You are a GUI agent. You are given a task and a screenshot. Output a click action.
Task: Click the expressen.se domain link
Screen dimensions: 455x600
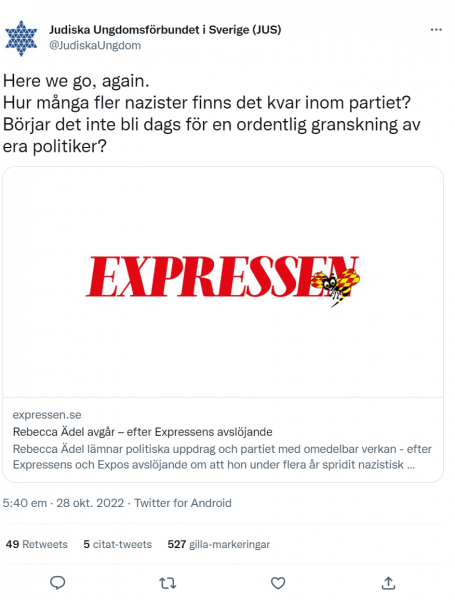click(47, 415)
